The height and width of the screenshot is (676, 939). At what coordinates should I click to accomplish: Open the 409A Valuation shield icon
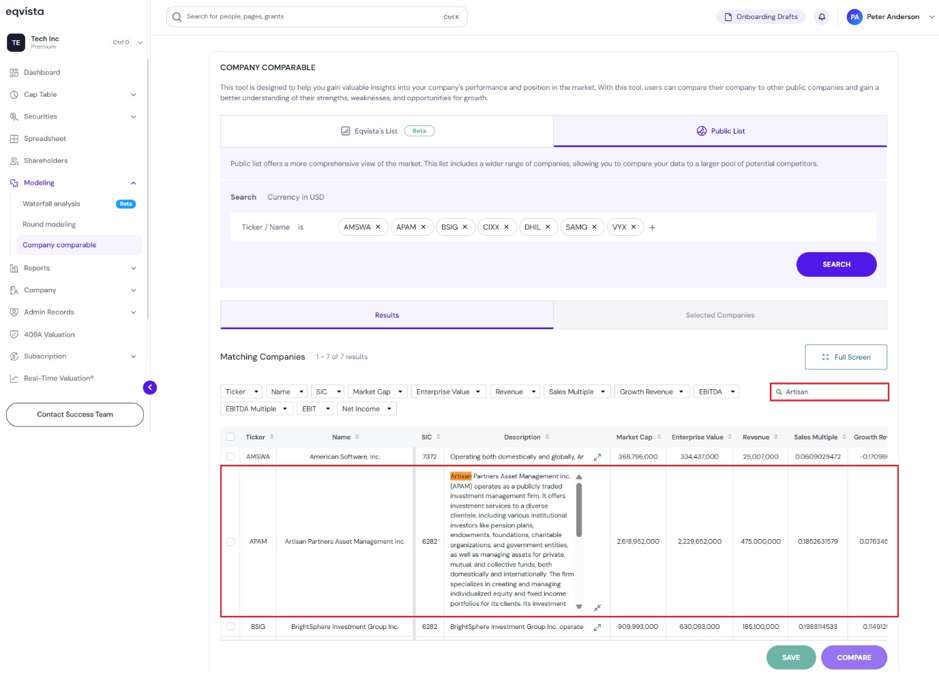[x=14, y=335]
